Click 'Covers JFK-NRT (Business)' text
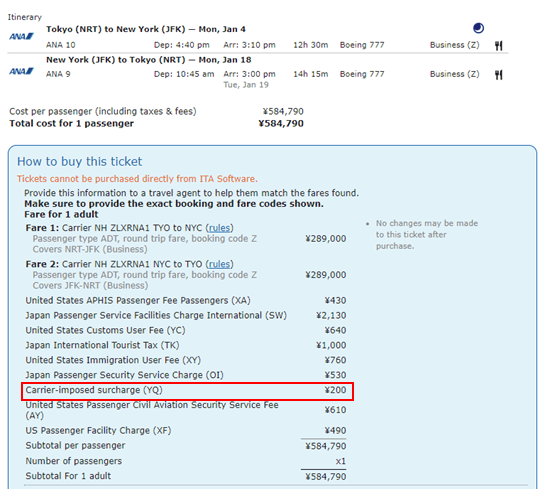Image resolution: width=540 pixels, height=489 pixels. (x=90, y=285)
